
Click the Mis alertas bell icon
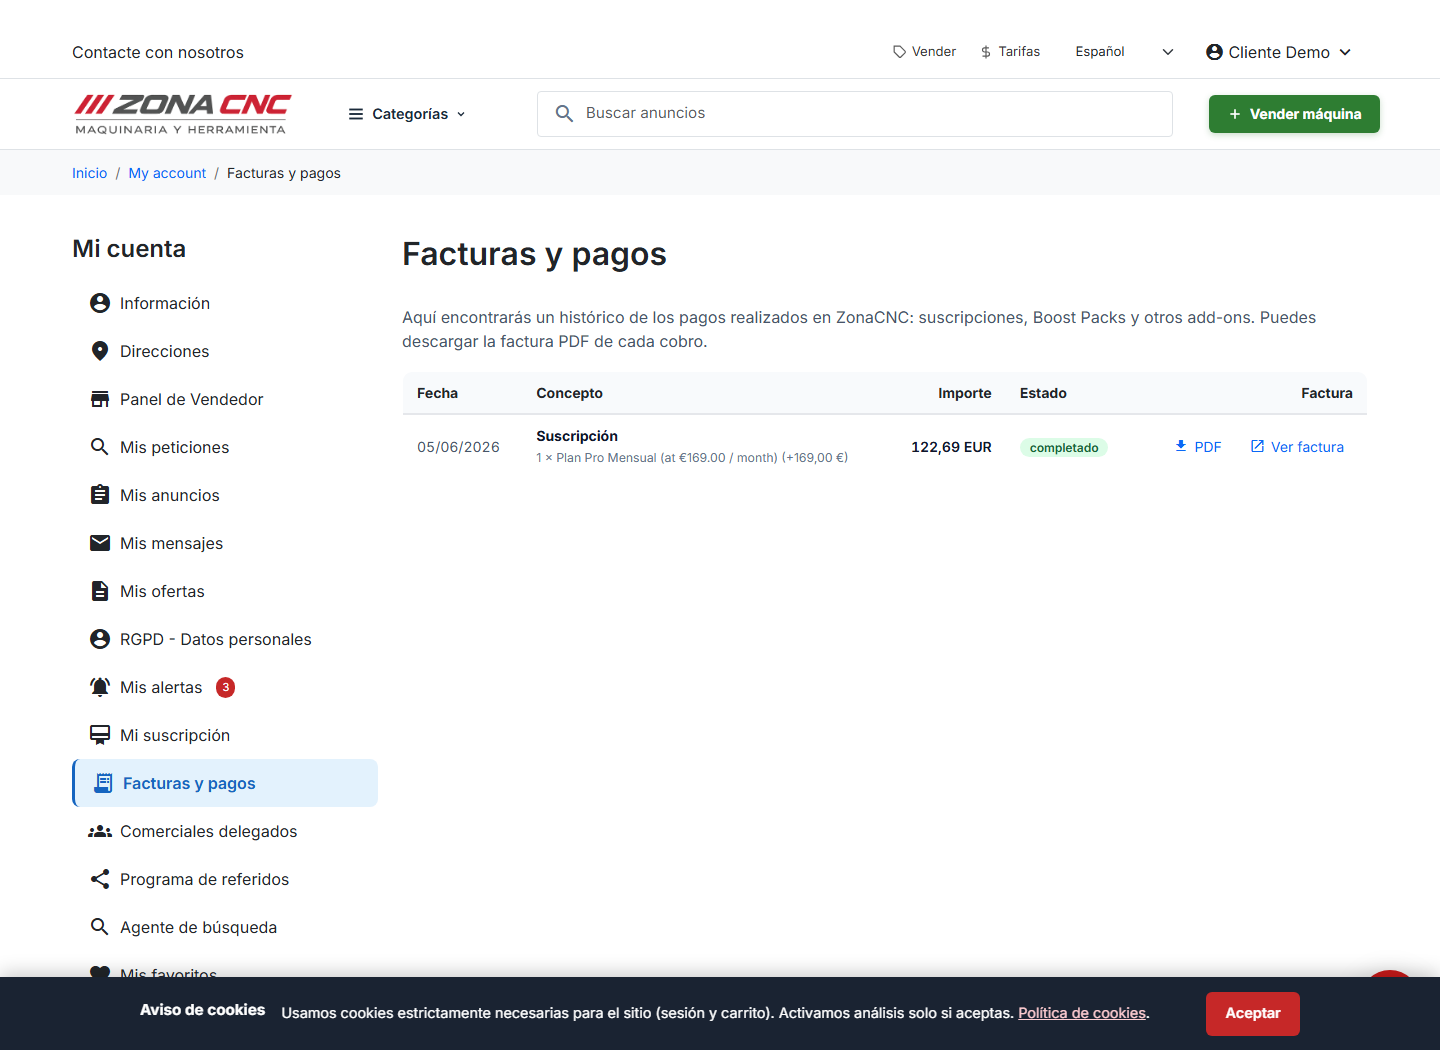100,687
